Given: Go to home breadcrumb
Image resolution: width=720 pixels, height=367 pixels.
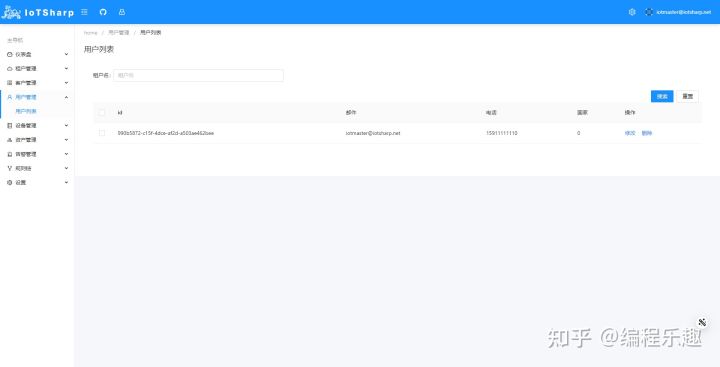Looking at the screenshot, I should coord(90,33).
